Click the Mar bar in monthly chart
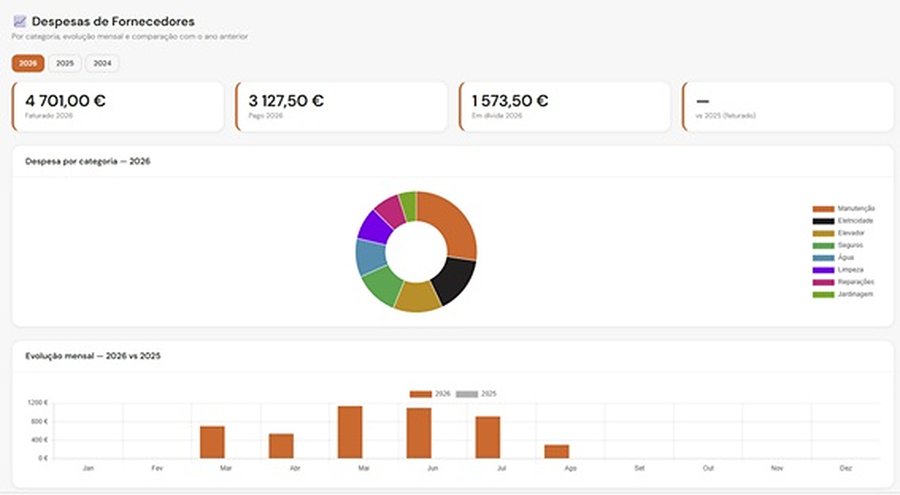The image size is (900, 495). pyautogui.click(x=212, y=442)
